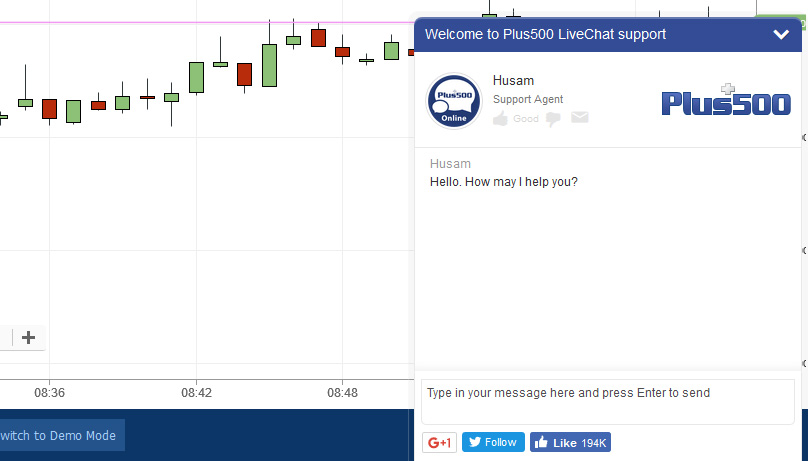Screen dimensions: 808x461
Task: Click the Google +1 button
Action: point(440,442)
